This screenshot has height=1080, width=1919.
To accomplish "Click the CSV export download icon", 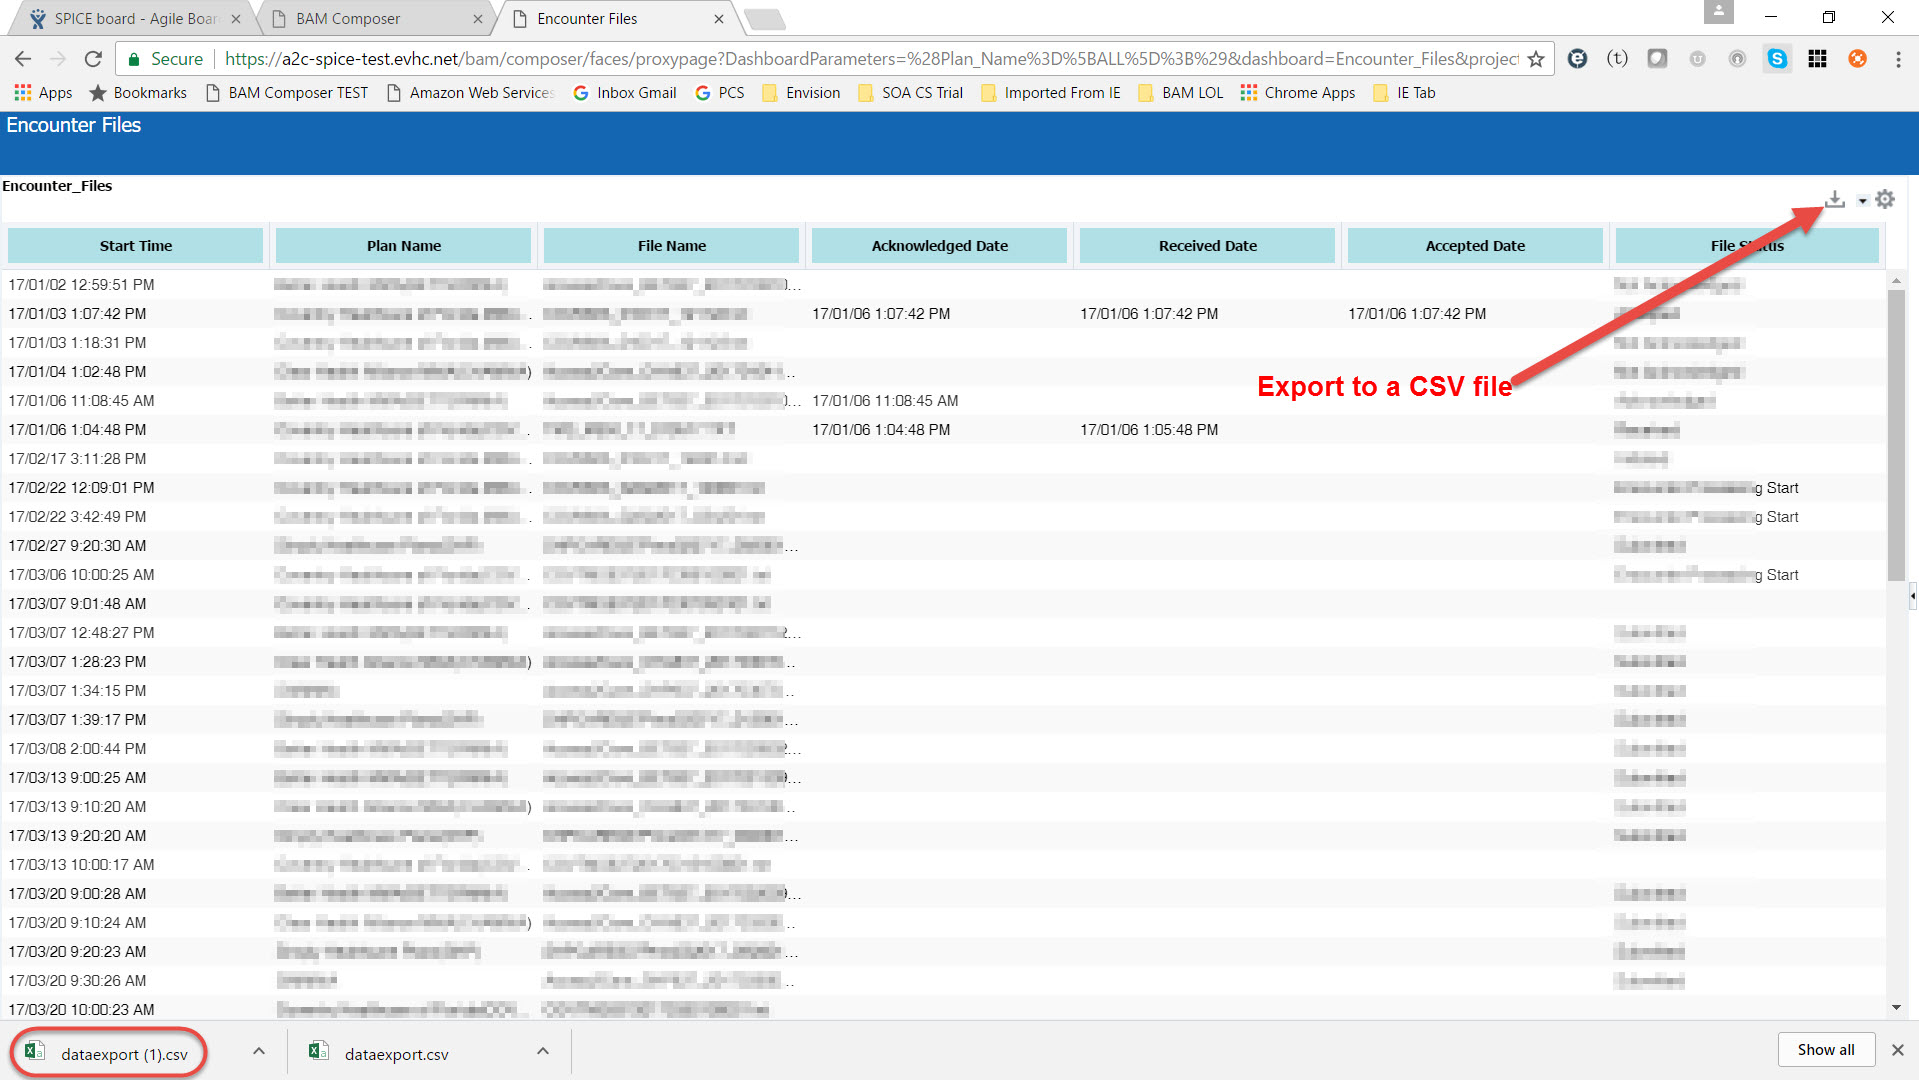I will click(x=1835, y=199).
